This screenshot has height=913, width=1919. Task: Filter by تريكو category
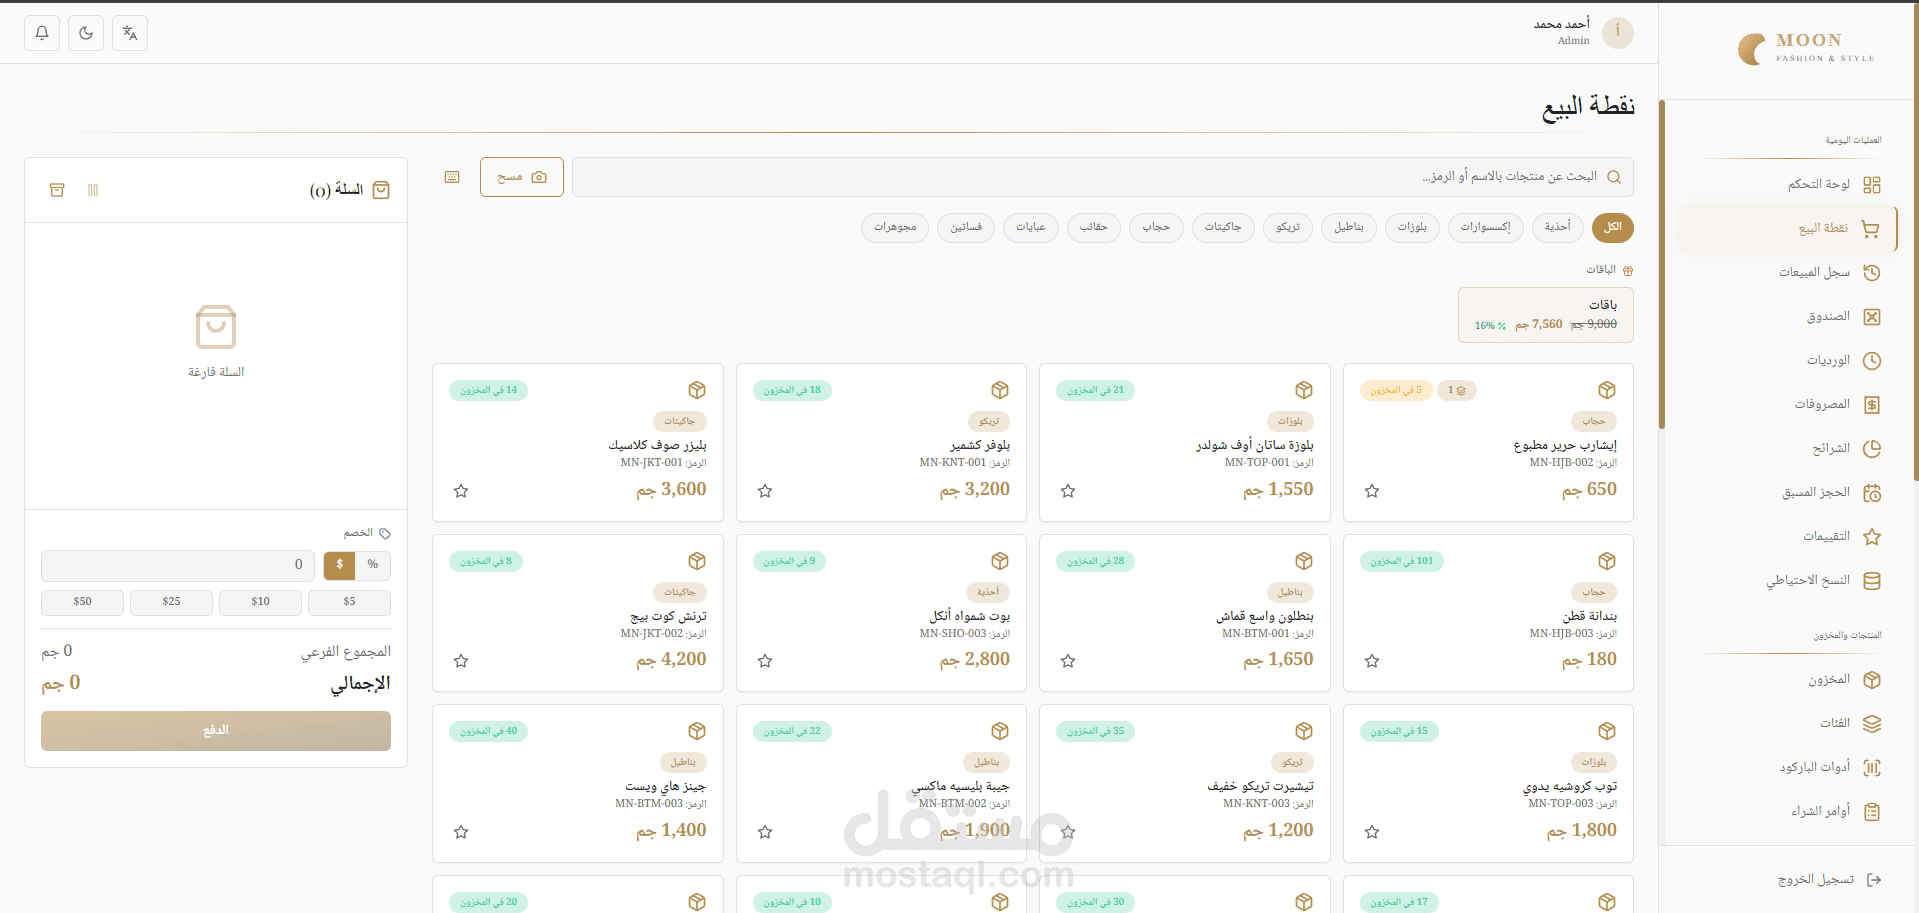click(1288, 228)
